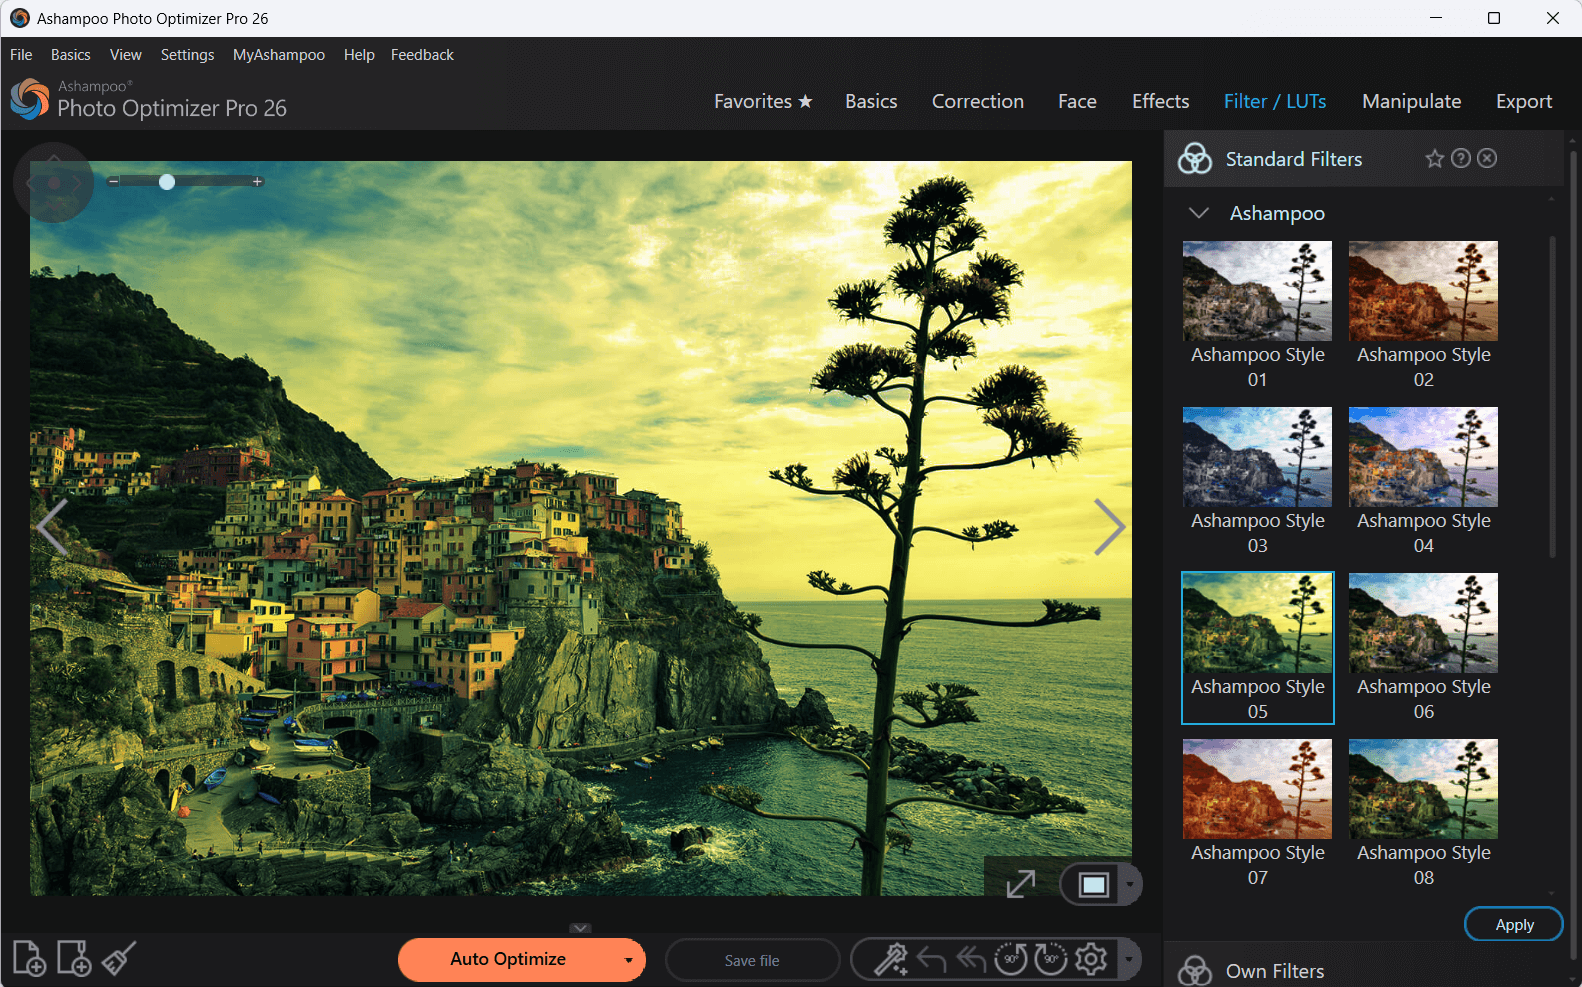Open the Auto Optimize dropdown arrow
Screen dimensions: 1582x987
click(628, 960)
